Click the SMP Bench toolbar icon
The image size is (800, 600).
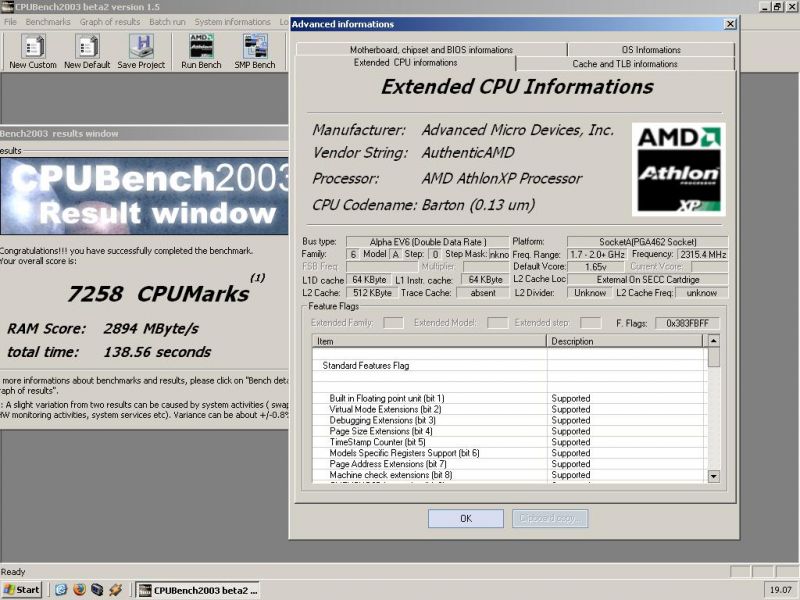pyautogui.click(x=255, y=52)
